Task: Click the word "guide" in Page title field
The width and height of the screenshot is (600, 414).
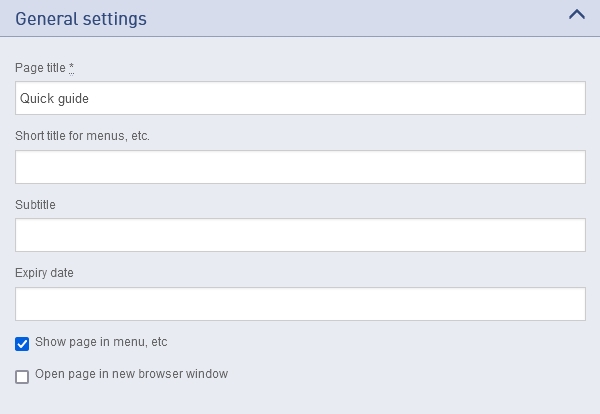Action: click(x=74, y=99)
